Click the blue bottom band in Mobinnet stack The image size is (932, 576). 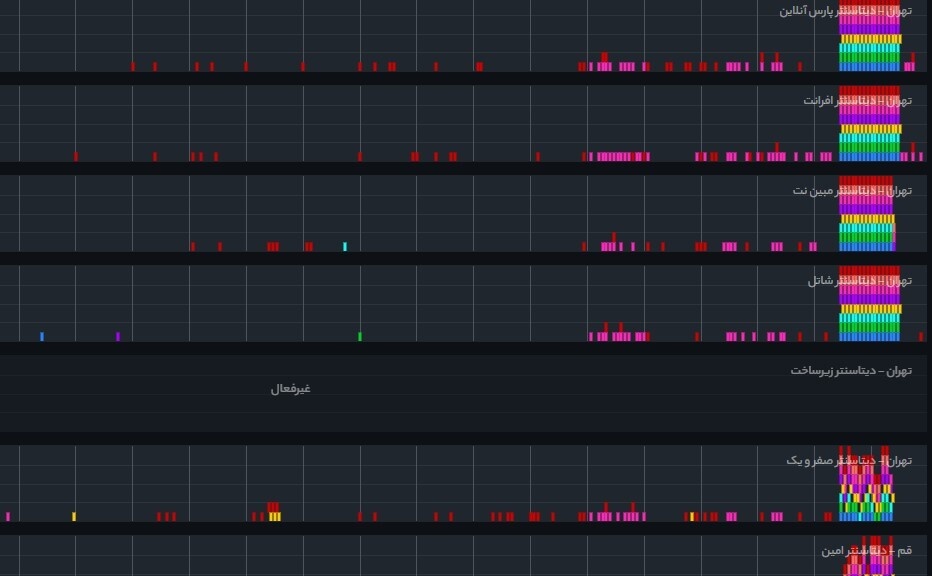coord(866,246)
